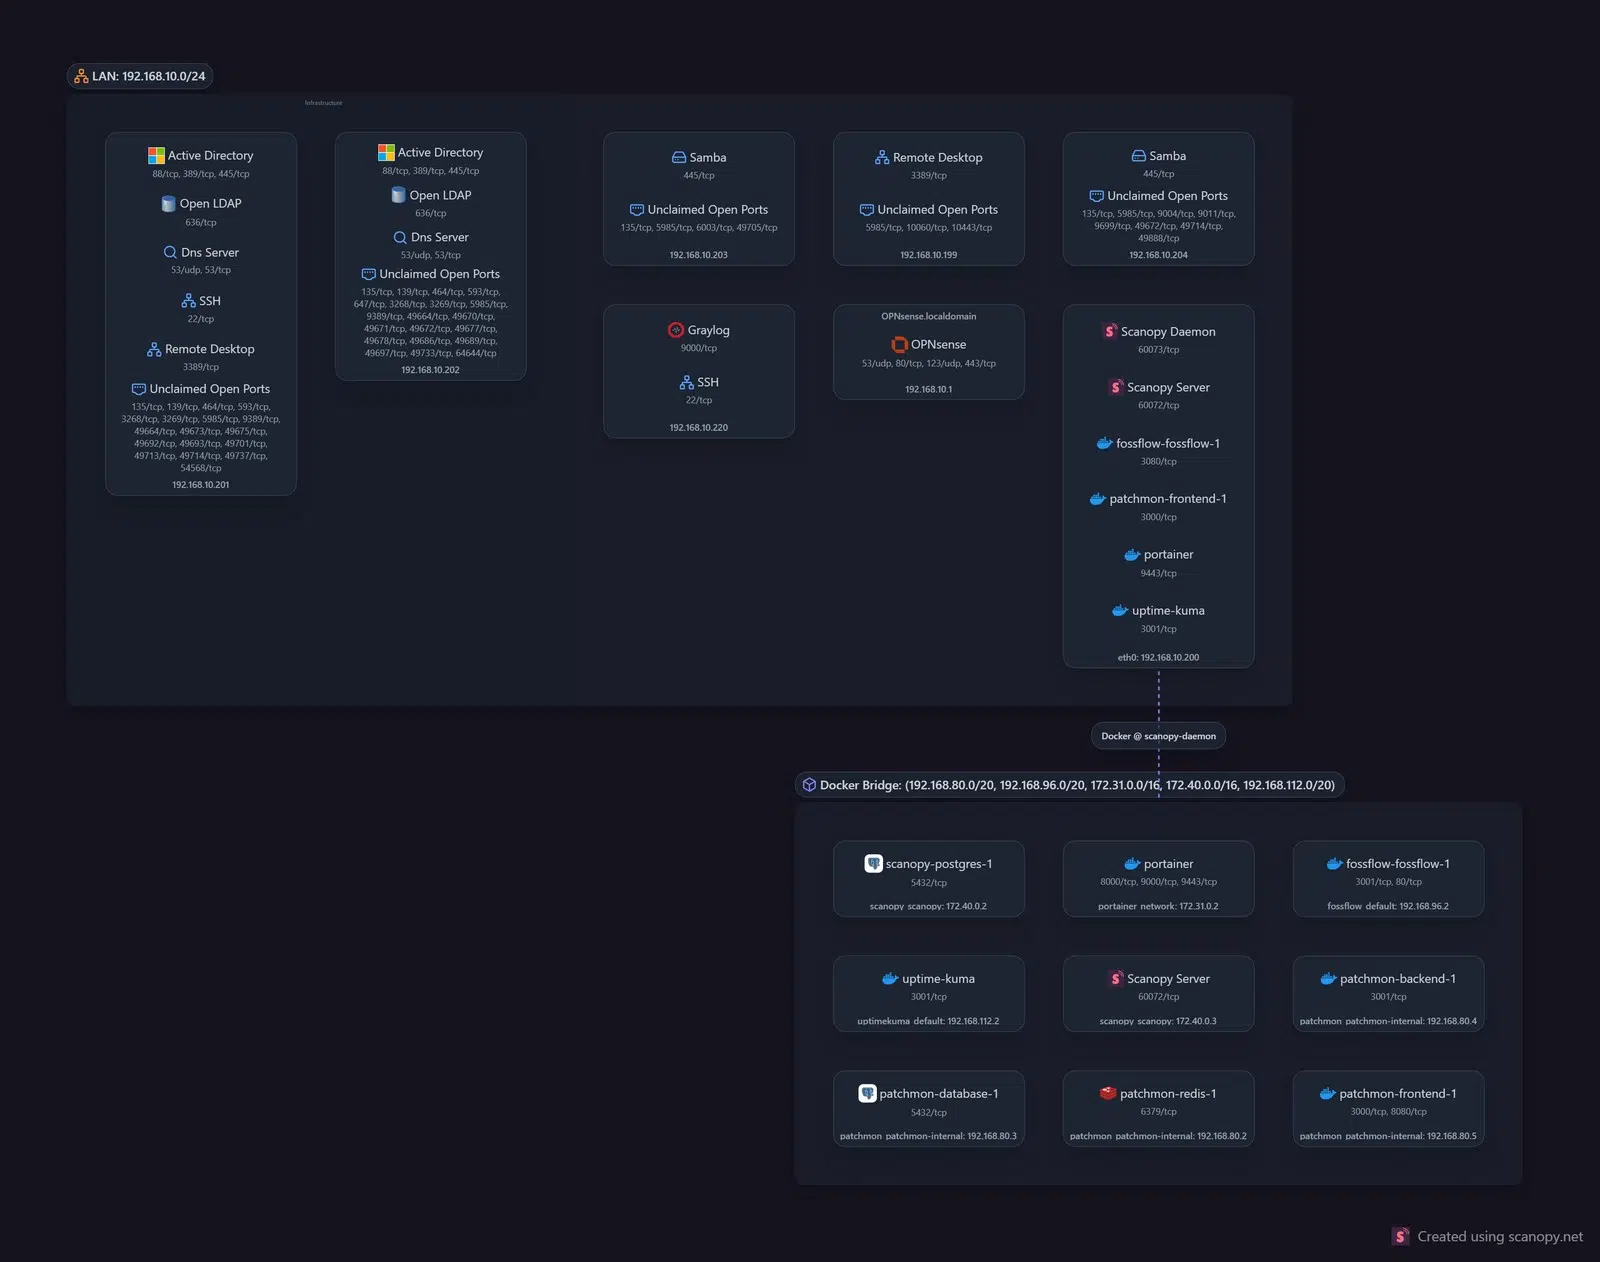Click the Scanopy Server icon at scanopy_scanopy 172.40.0.3
The width and height of the screenshot is (1600, 1262).
pos(1116,978)
